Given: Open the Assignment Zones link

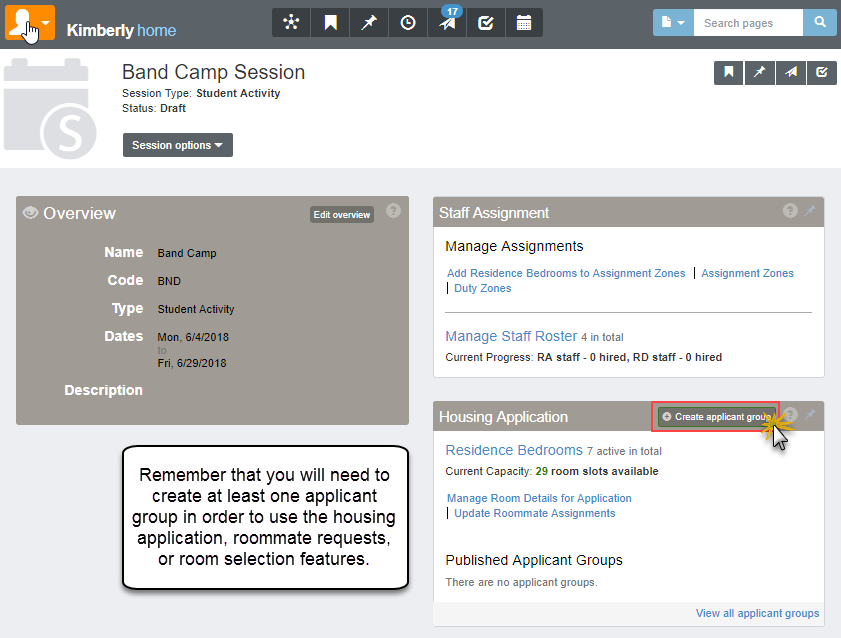Looking at the screenshot, I should click(x=747, y=273).
